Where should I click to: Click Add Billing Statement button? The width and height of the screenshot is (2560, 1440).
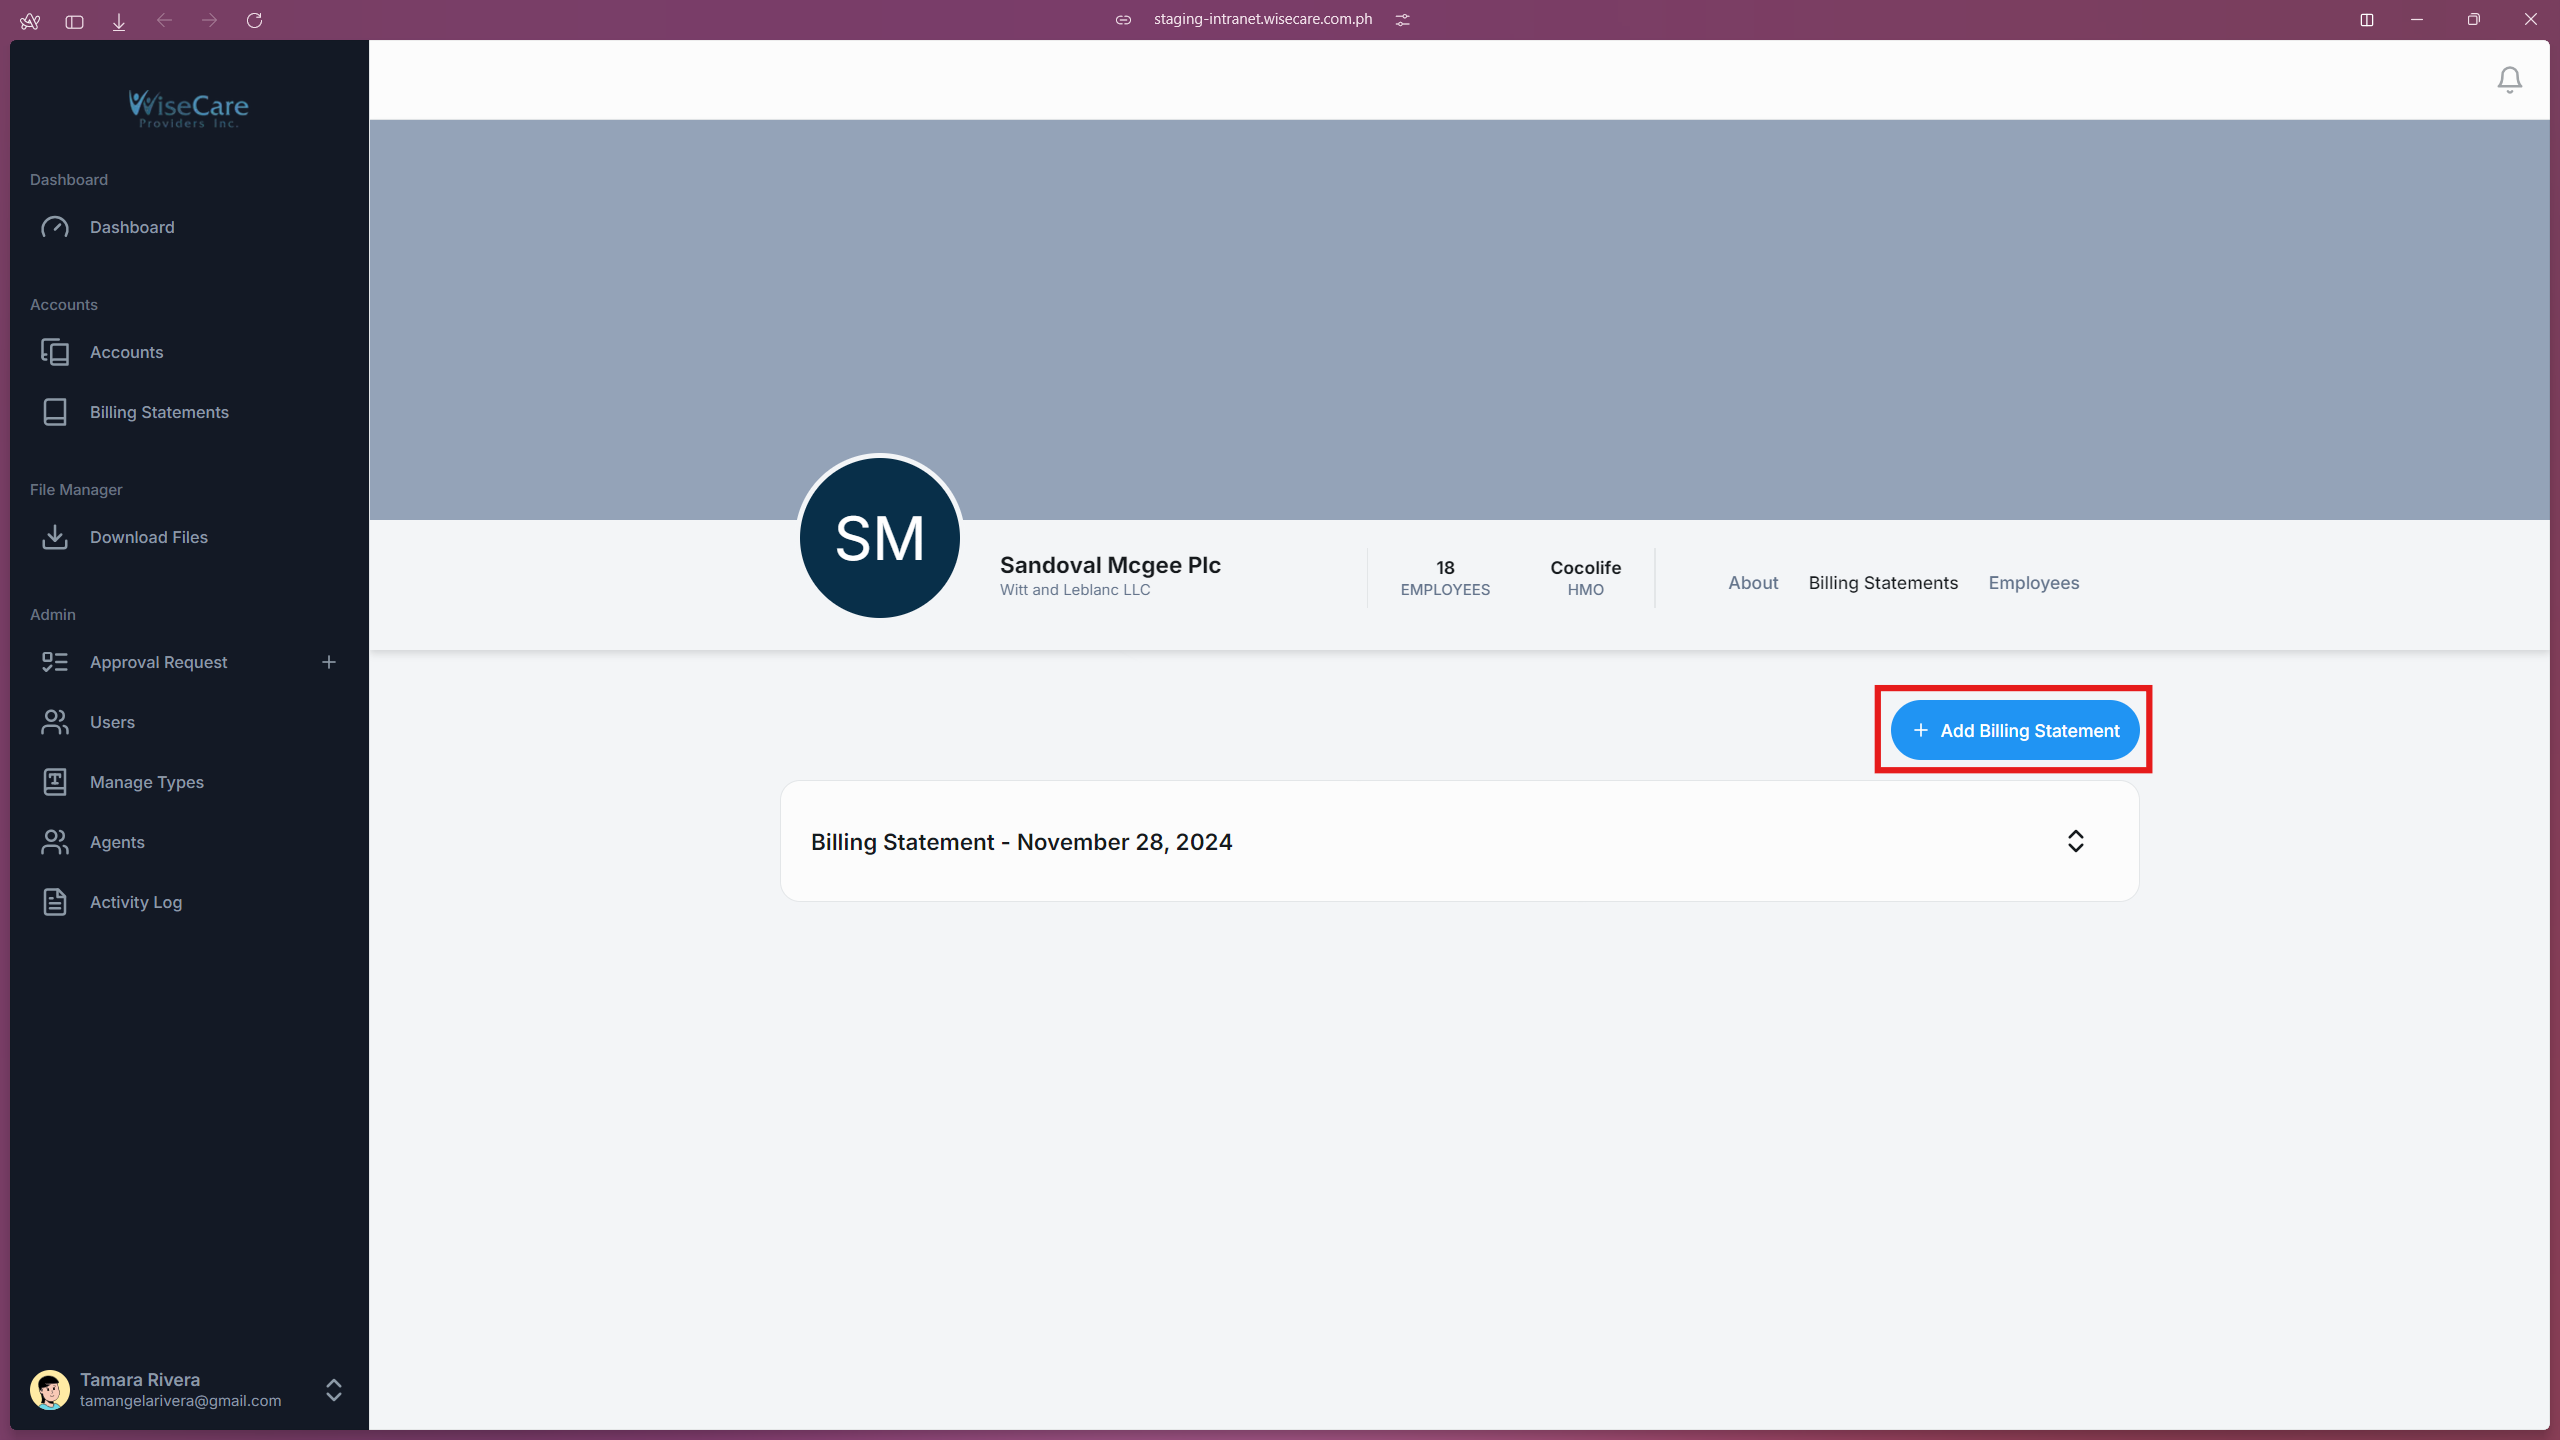tap(2014, 731)
